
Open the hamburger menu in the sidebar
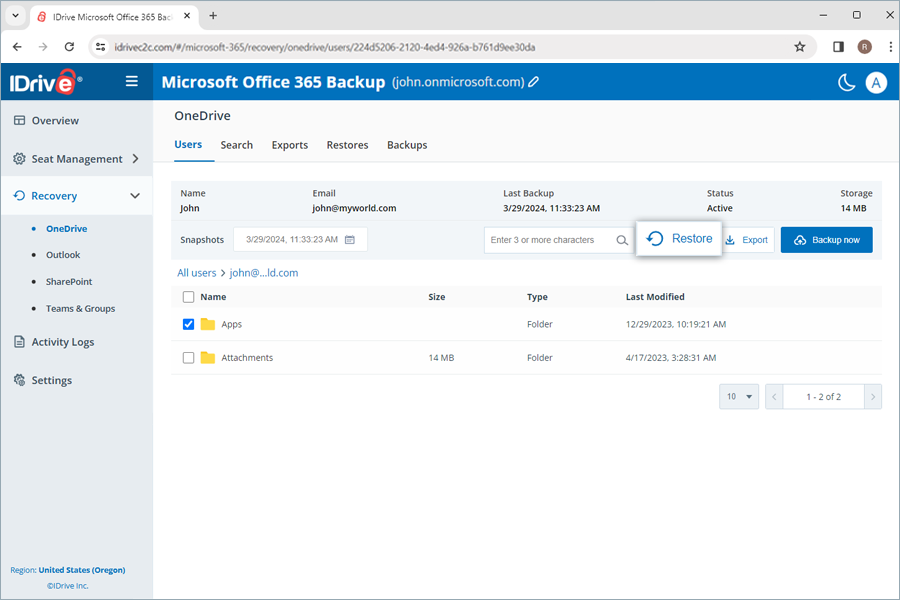pos(131,82)
